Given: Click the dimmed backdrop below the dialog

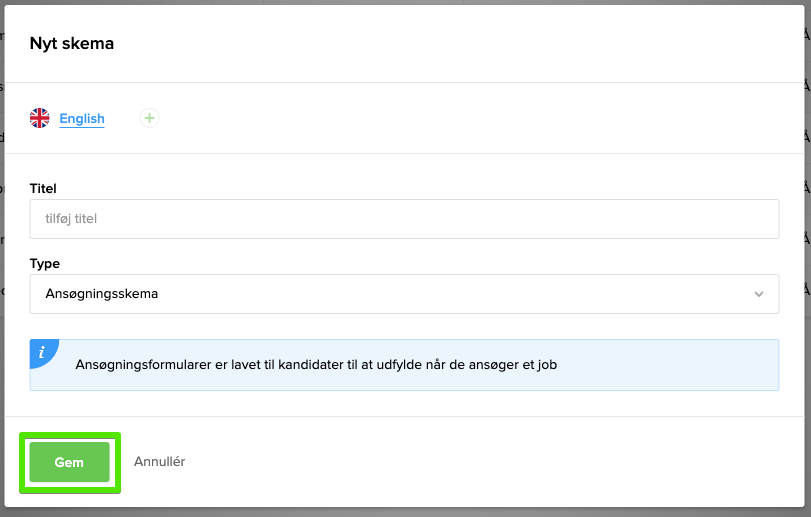Looking at the screenshot, I should click(400, 512).
